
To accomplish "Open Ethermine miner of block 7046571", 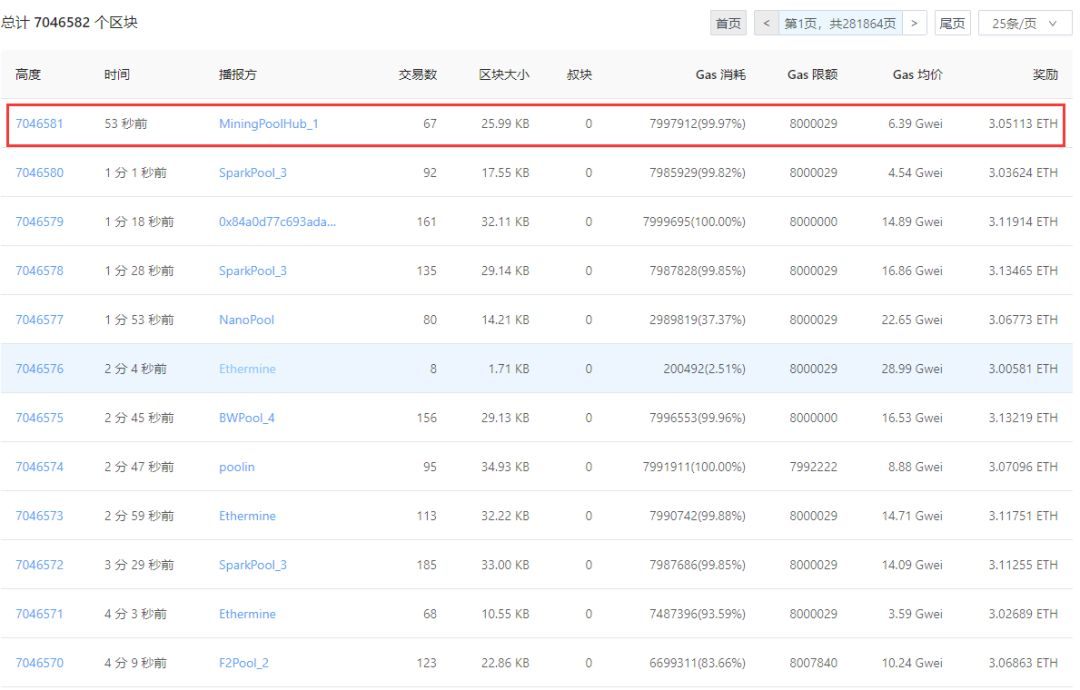I will (247, 614).
